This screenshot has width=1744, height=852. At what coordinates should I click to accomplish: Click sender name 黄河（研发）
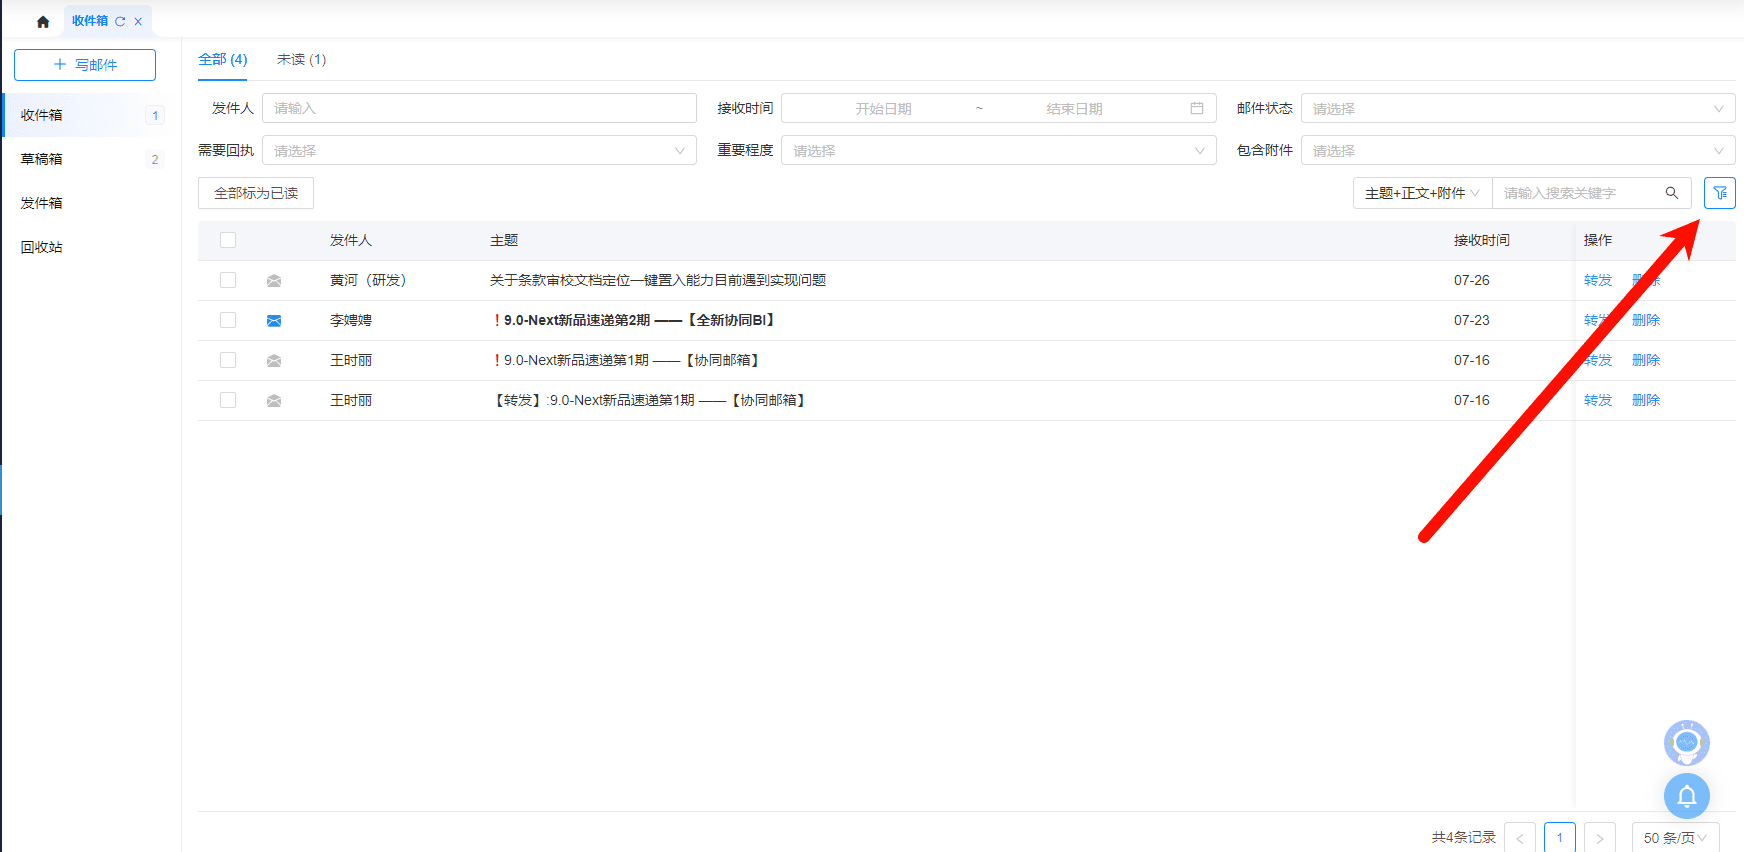[368, 280]
